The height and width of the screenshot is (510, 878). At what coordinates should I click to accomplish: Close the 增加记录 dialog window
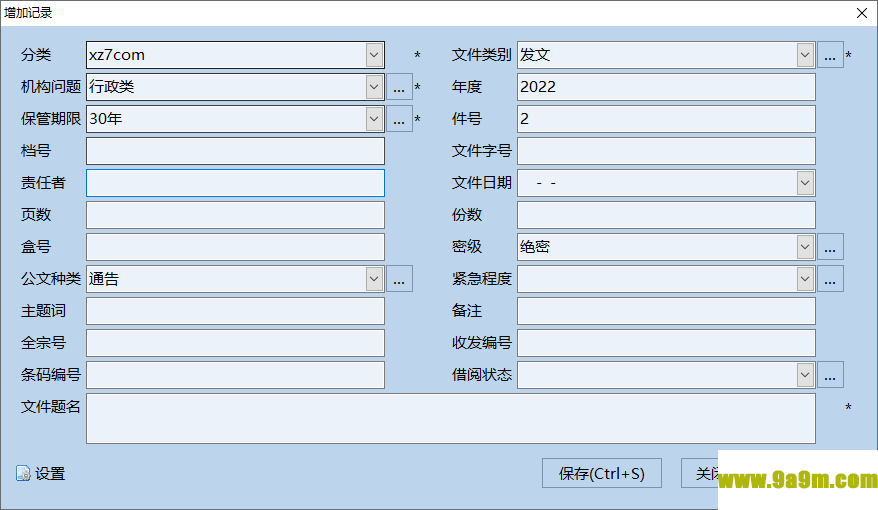[862, 13]
